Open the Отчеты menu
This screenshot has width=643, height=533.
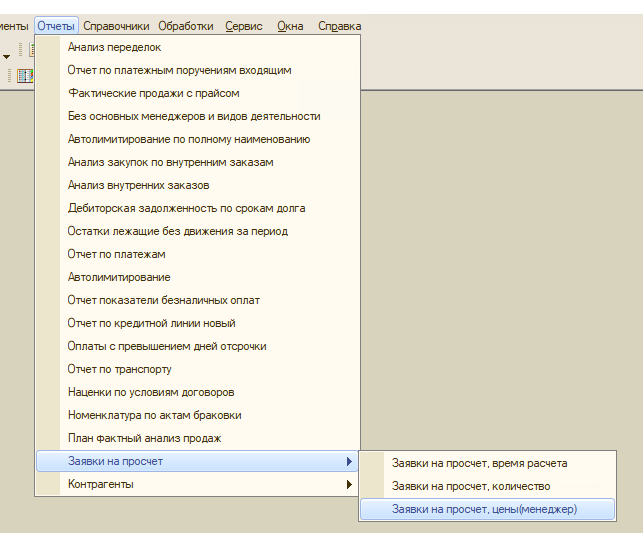tap(56, 26)
